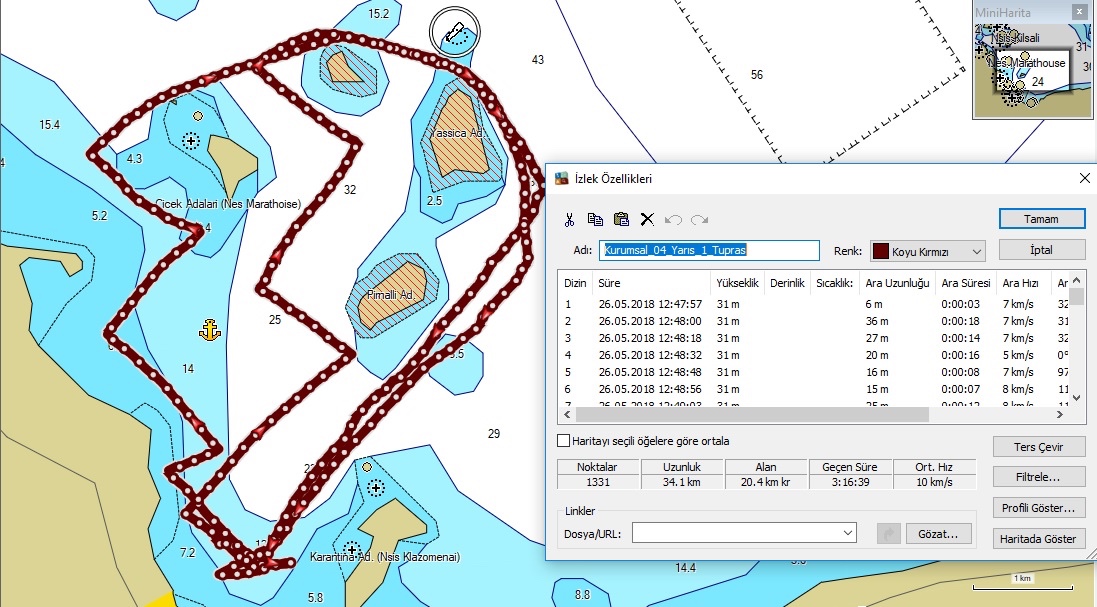Viewport: 1097px width, 607px height.
Task: Click the circled buoy marker near 15.2
Action: coord(455,31)
